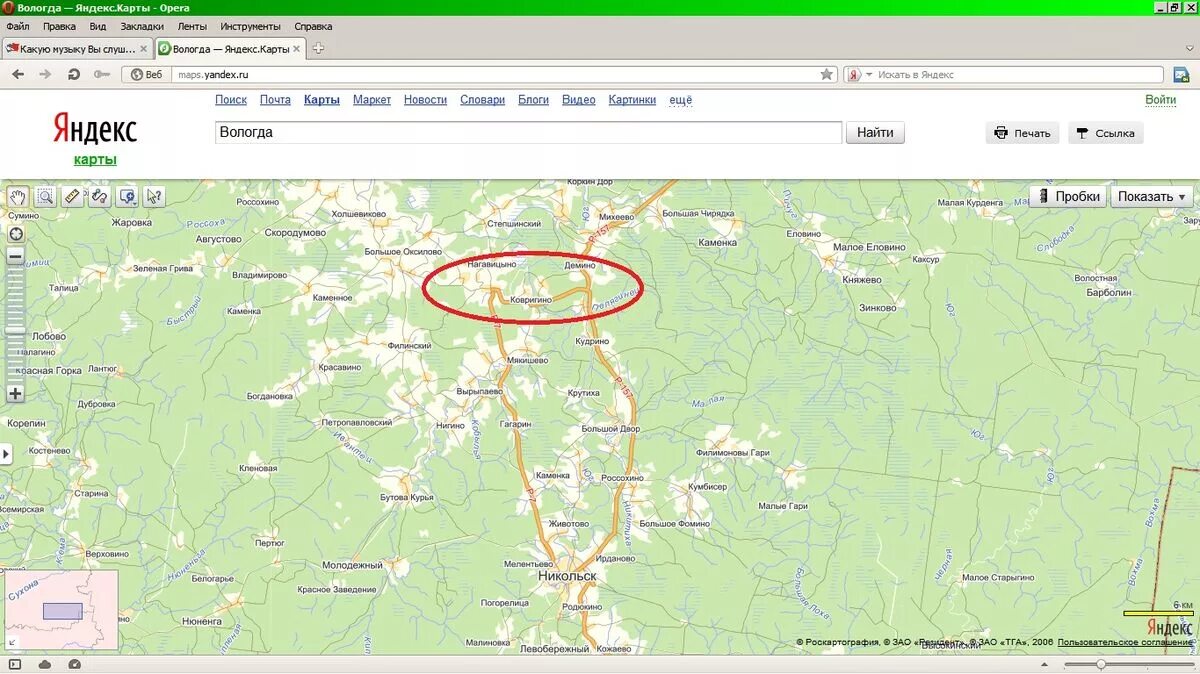Open the Показать dropdown

coord(1151,196)
